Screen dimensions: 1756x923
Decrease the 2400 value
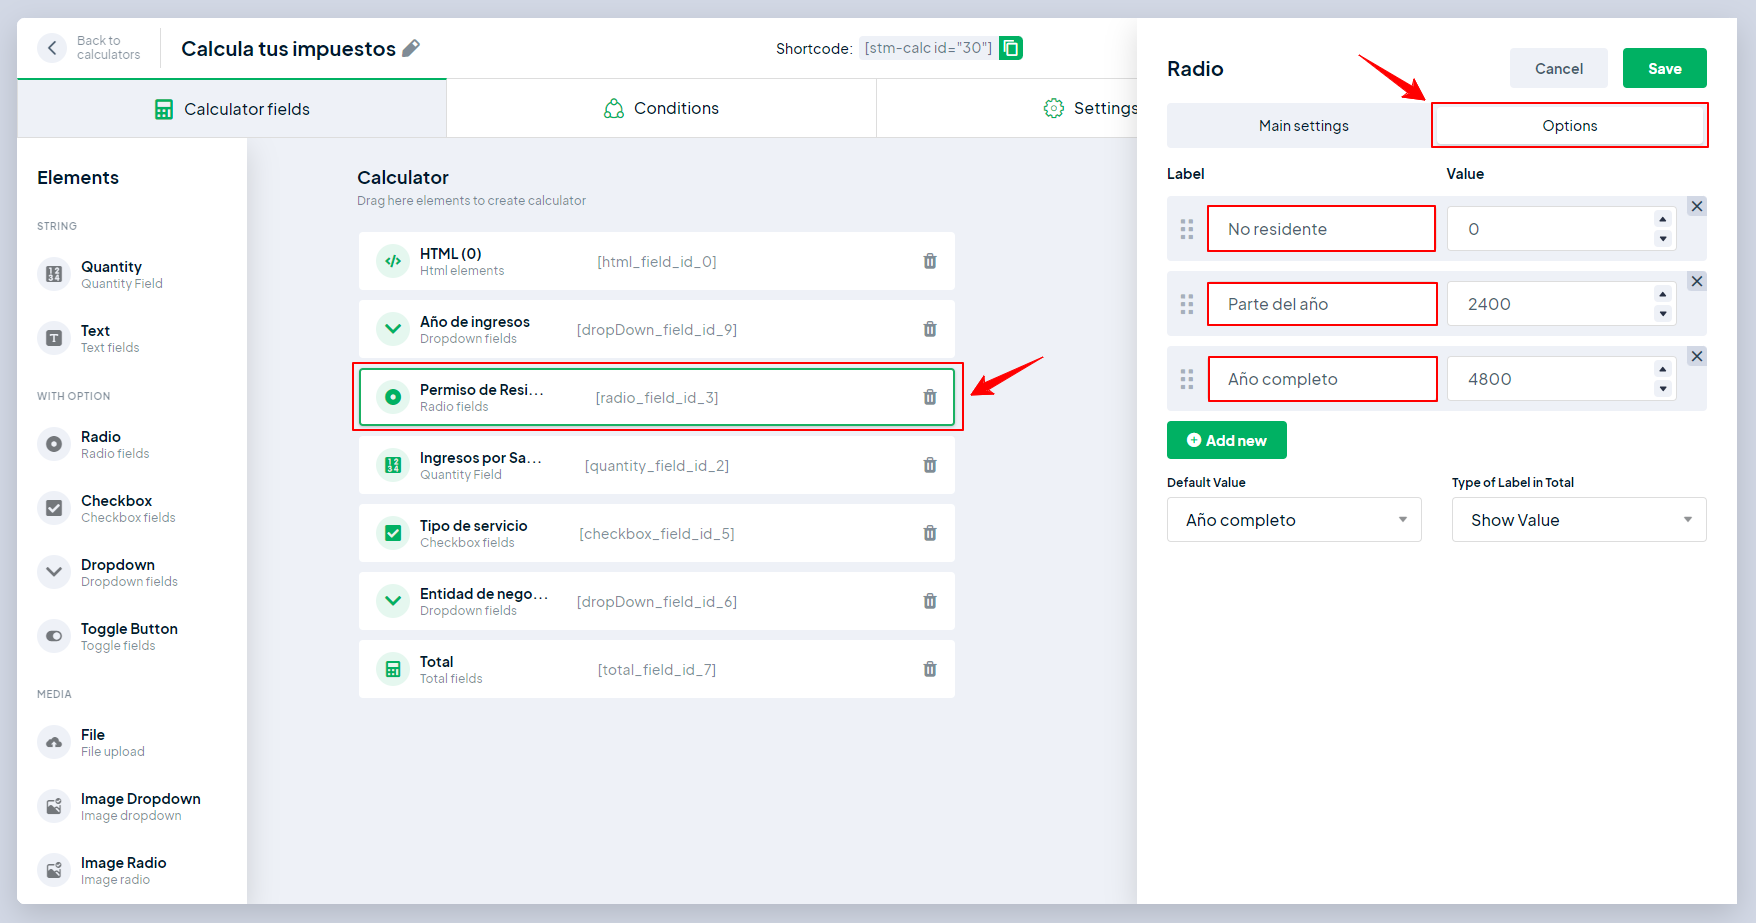click(x=1663, y=313)
